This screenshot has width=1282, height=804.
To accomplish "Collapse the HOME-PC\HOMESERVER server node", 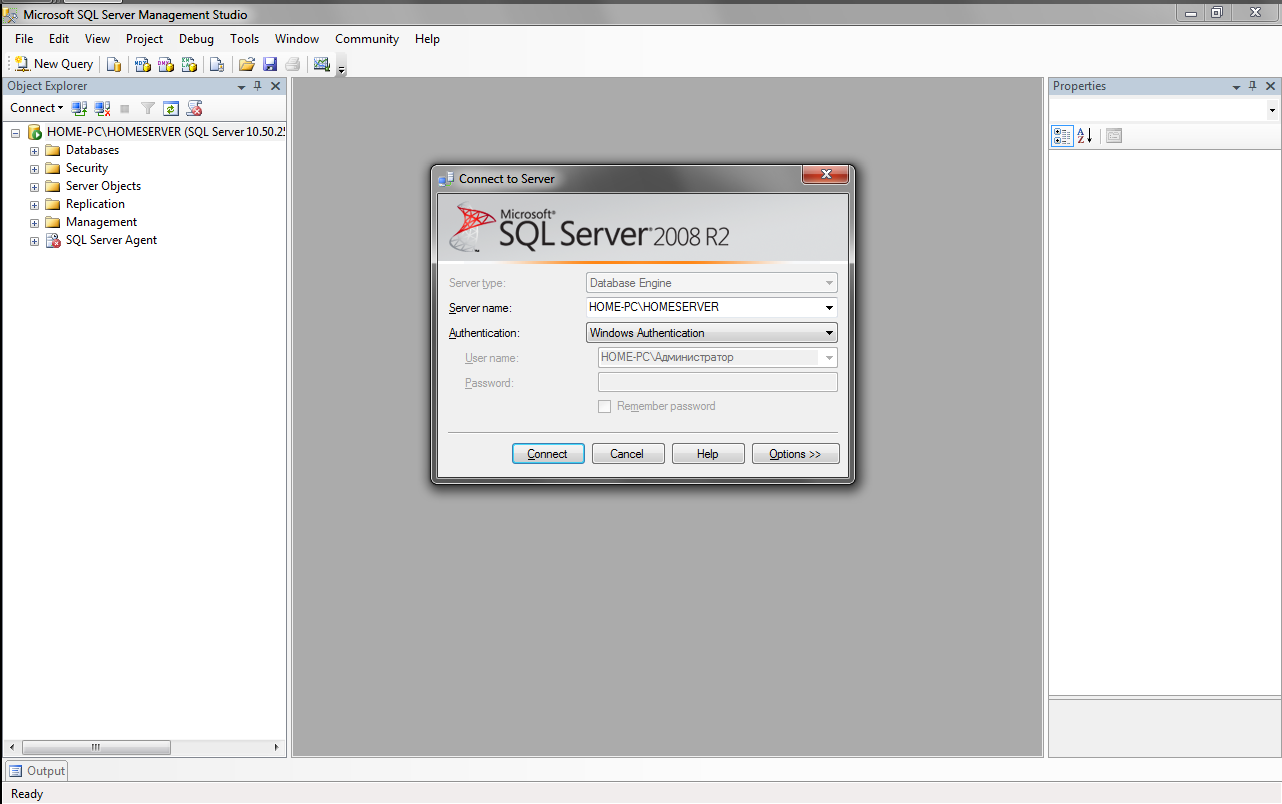I will point(16,132).
